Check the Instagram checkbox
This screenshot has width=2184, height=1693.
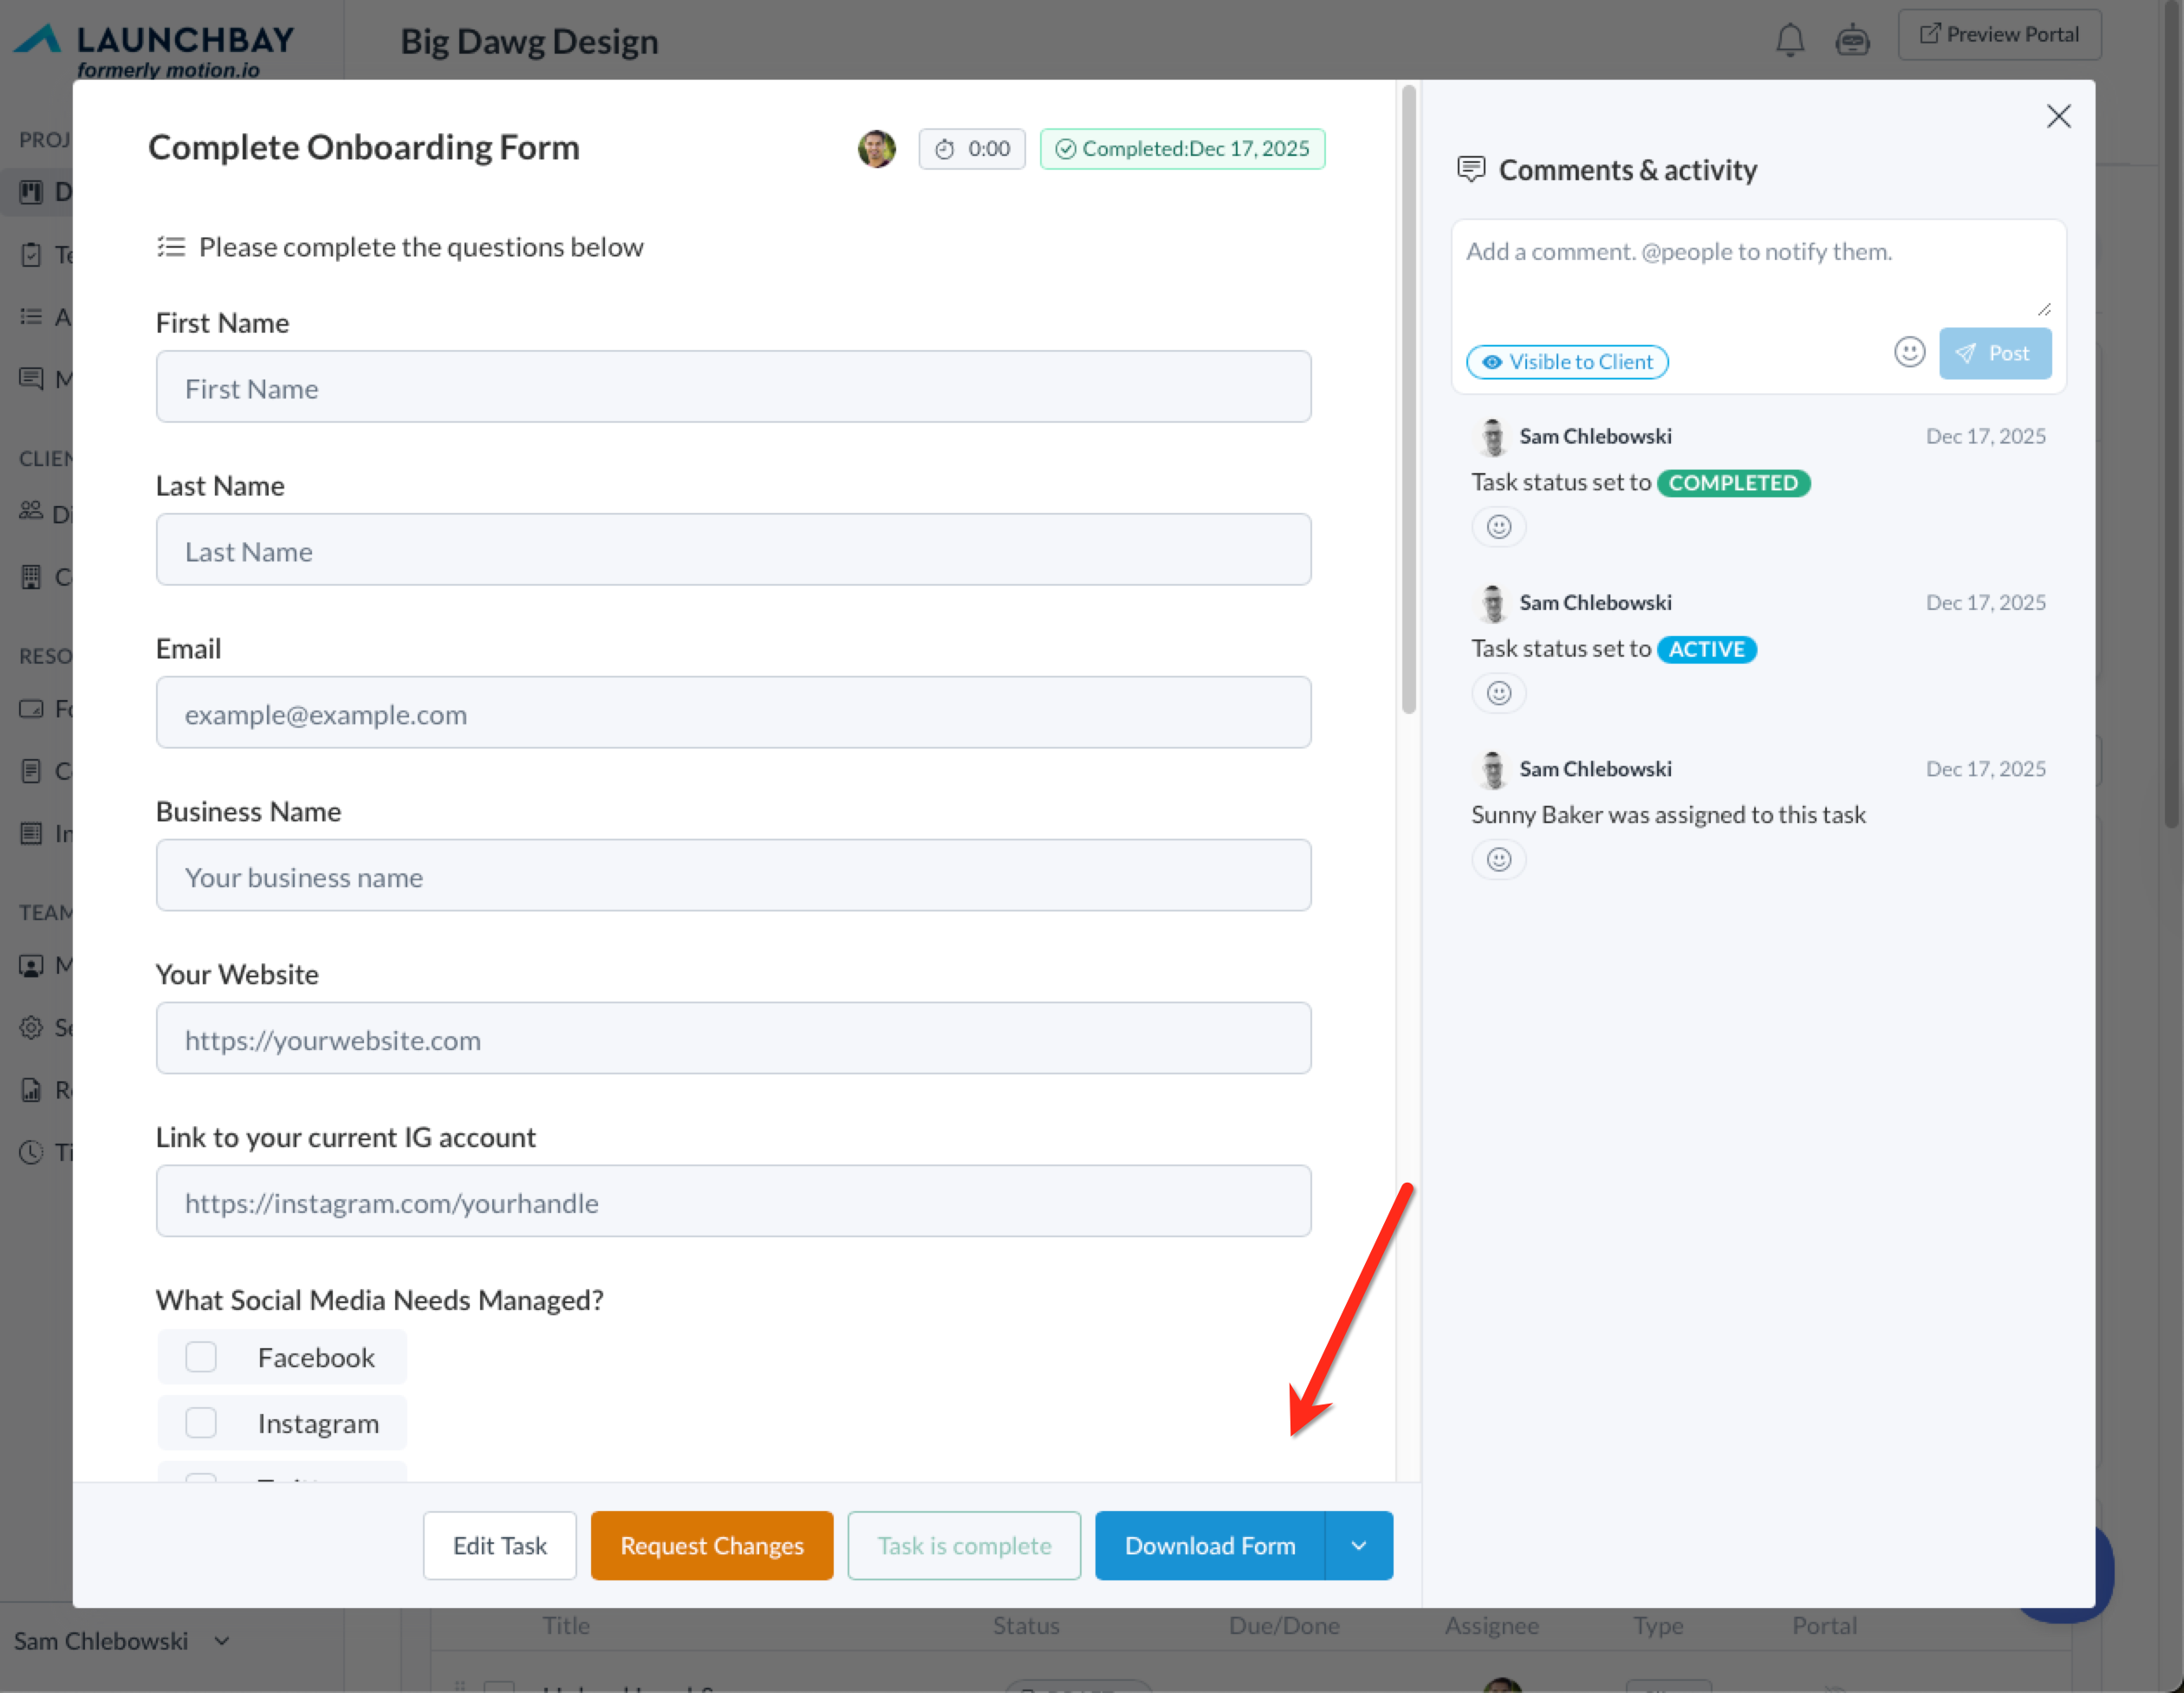point(201,1422)
